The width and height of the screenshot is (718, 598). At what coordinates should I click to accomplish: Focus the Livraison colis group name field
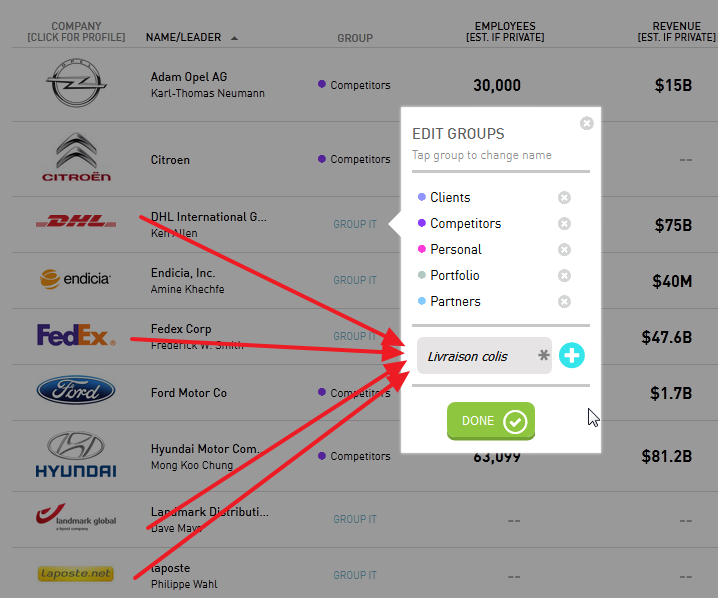[x=484, y=356]
